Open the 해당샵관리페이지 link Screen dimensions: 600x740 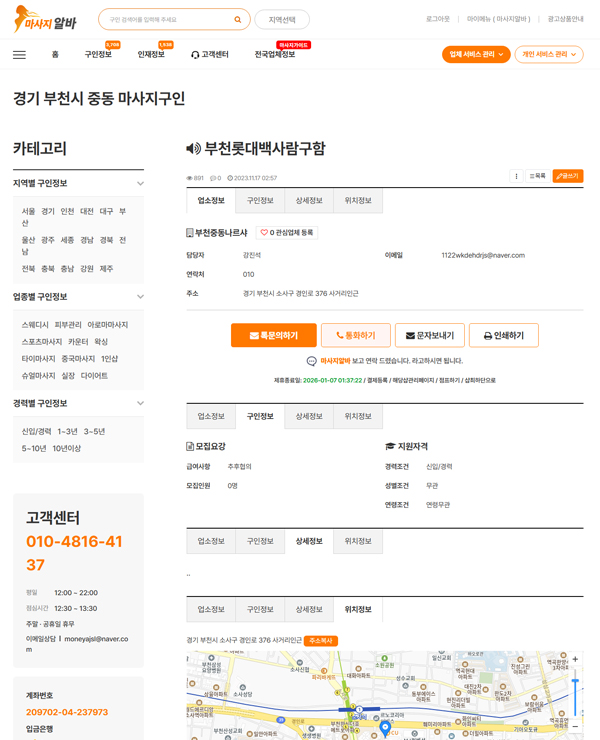pos(414,380)
